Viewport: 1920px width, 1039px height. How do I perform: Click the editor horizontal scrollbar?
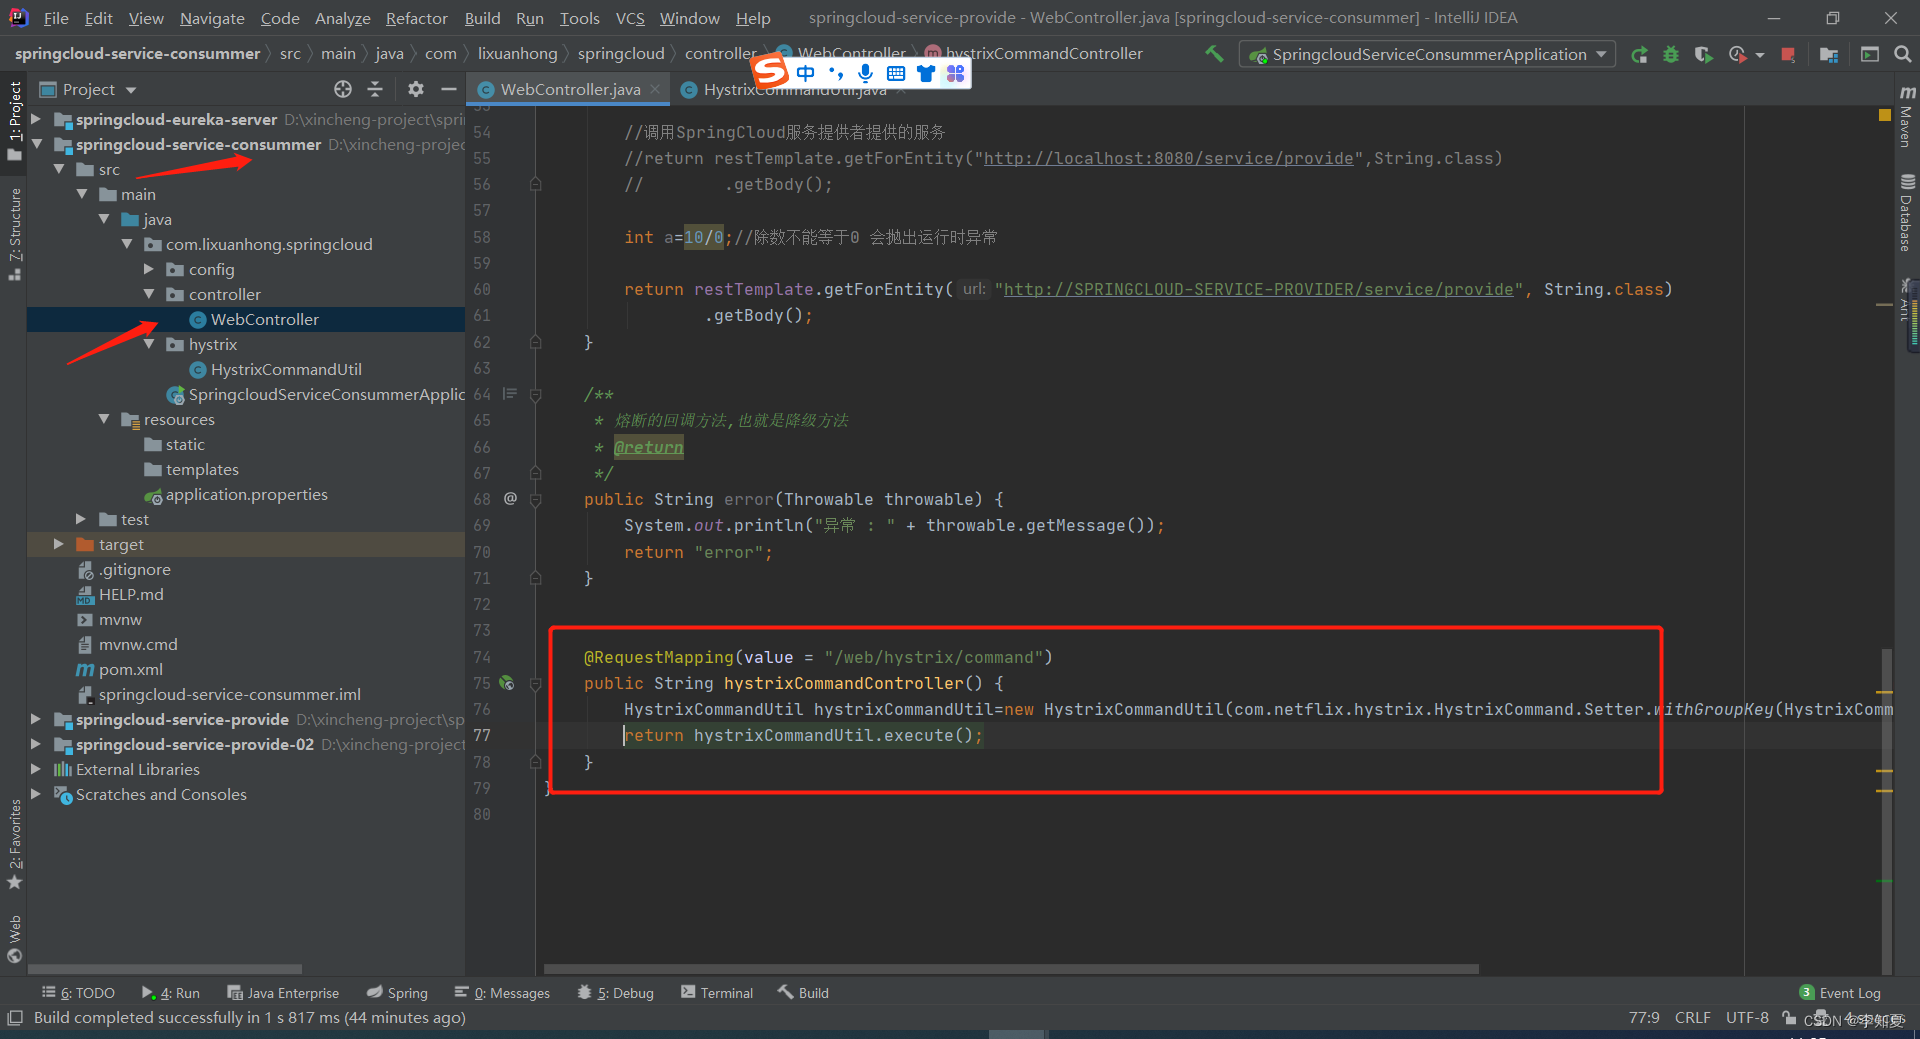point(1011,969)
